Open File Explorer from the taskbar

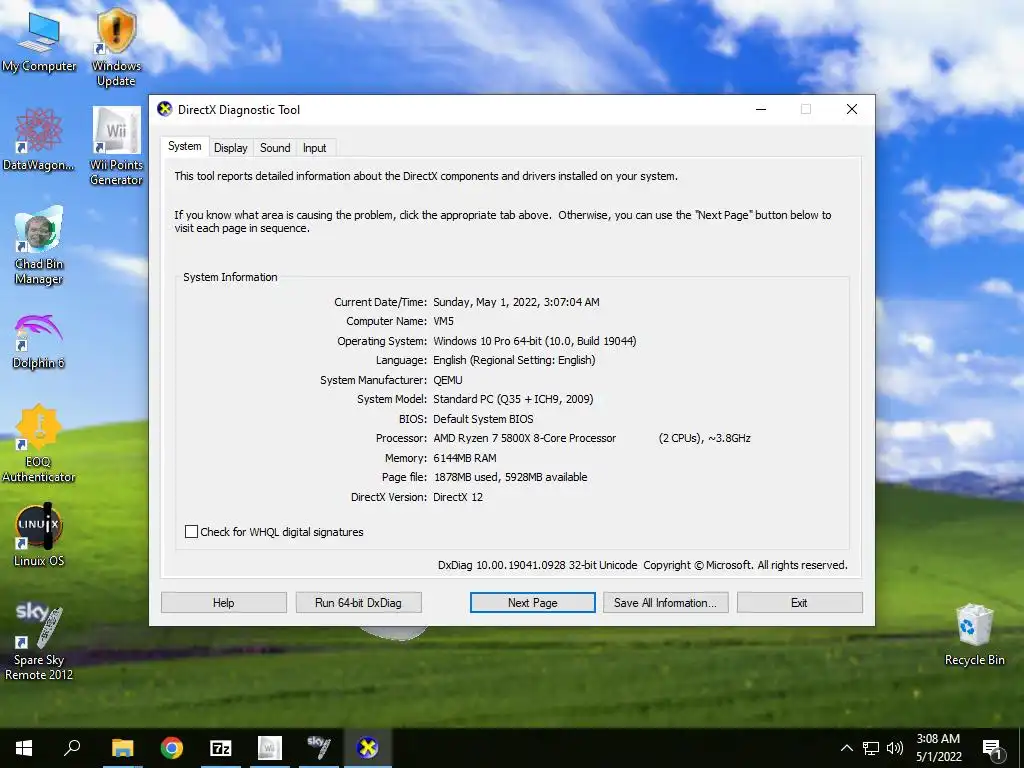(122, 748)
